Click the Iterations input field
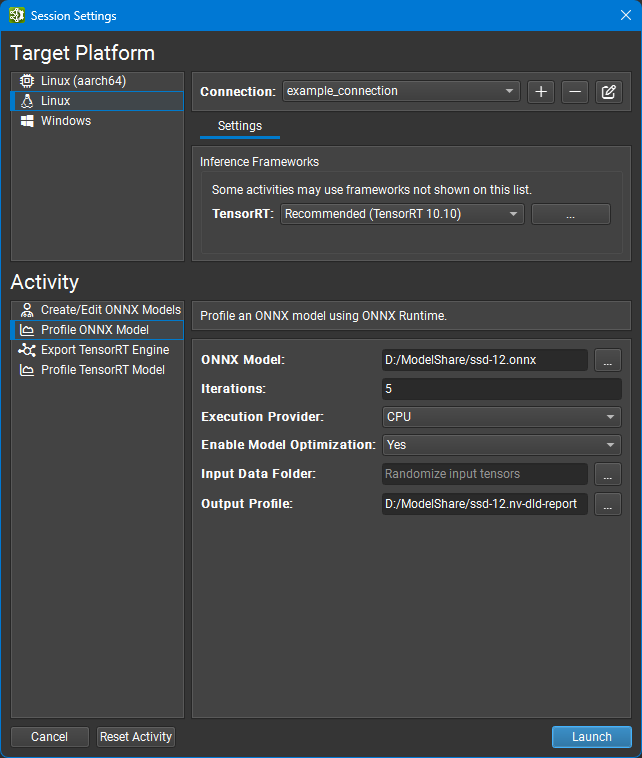 tap(501, 389)
